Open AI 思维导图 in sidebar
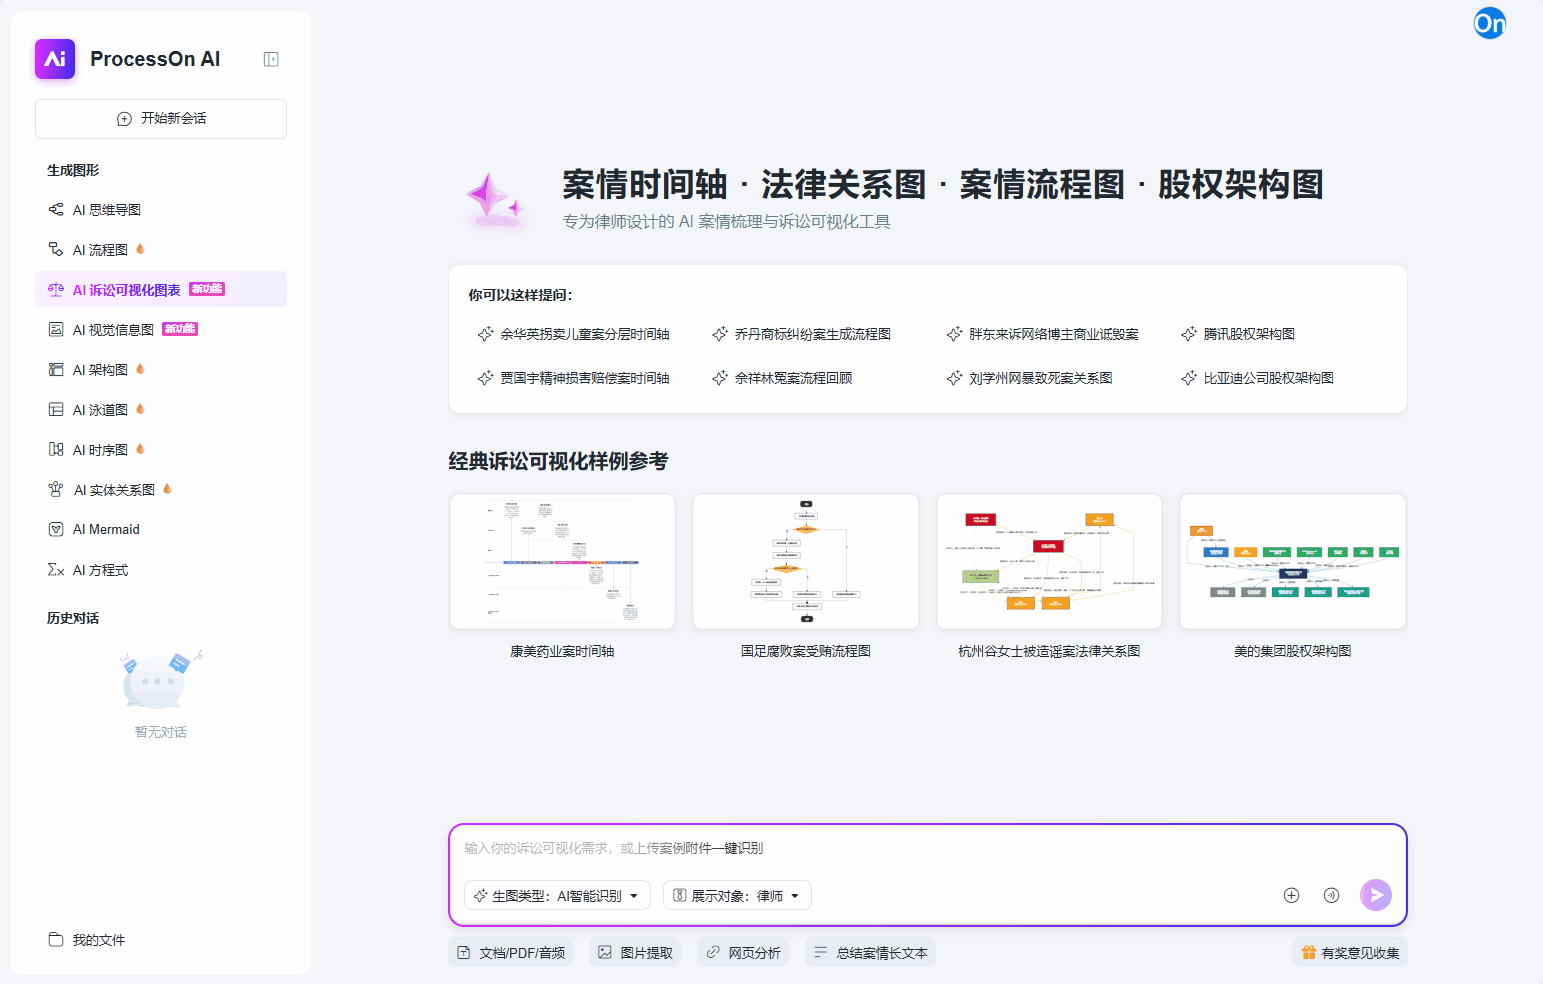The image size is (1543, 984). click(x=161, y=210)
